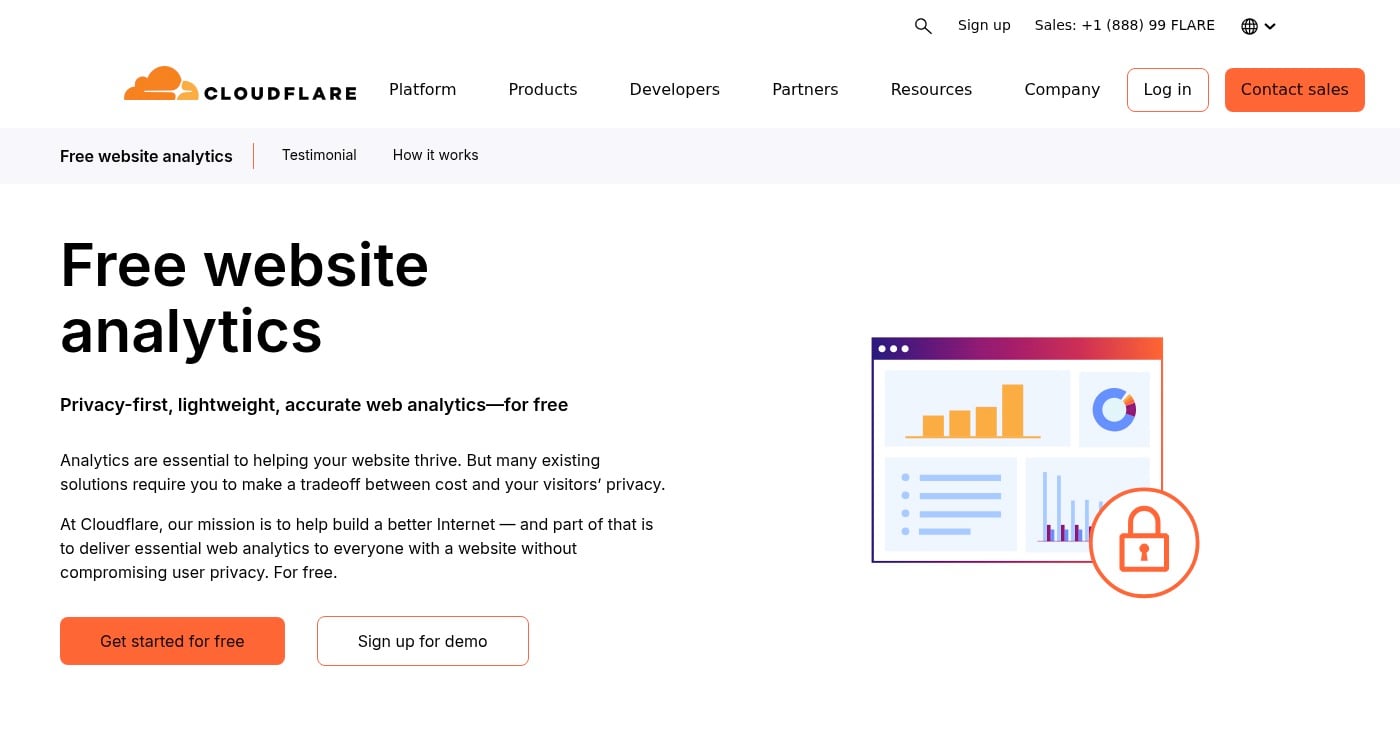Screen dimensions: 1400x735
Task: Click the Log in button
Action: point(1168,90)
